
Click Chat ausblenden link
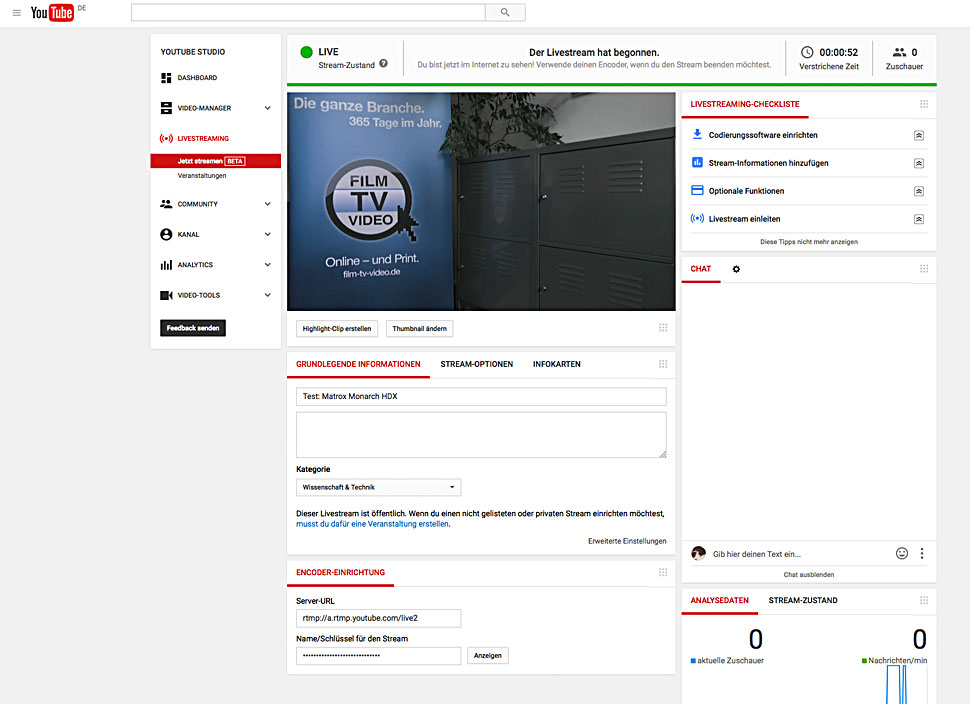(809, 575)
